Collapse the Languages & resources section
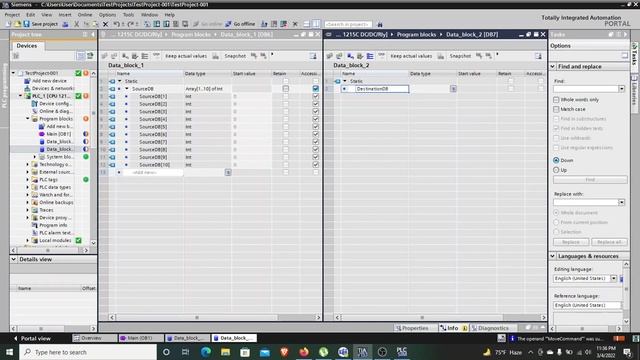Screen dimensions: 640x360 point(553,256)
